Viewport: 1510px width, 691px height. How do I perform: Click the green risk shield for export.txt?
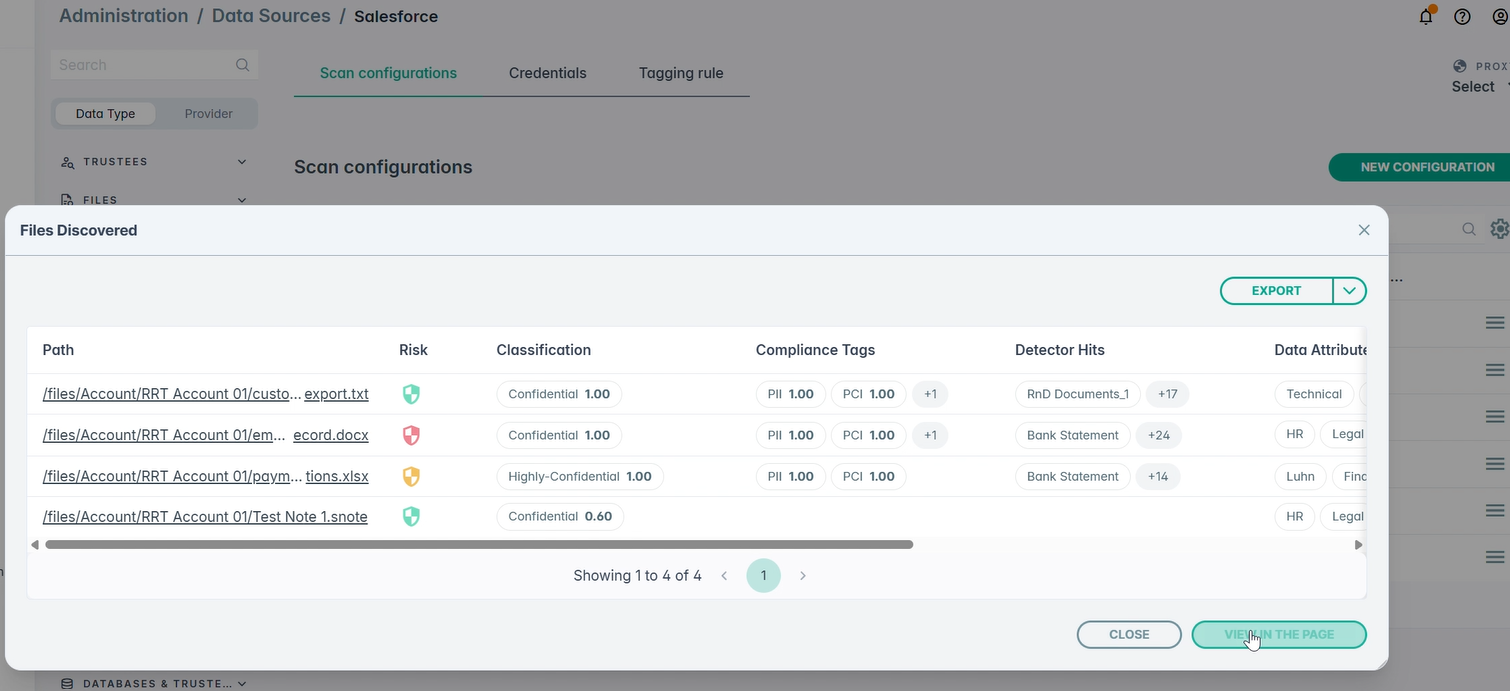coord(411,394)
